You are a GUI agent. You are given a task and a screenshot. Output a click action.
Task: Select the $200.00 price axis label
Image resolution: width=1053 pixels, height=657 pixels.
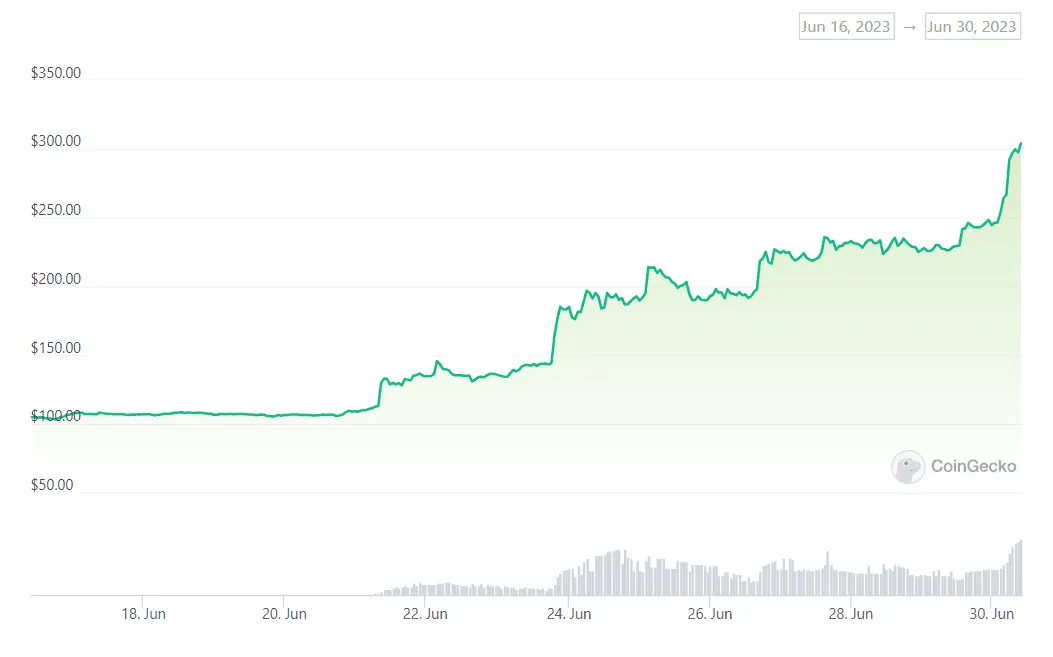click(57, 279)
